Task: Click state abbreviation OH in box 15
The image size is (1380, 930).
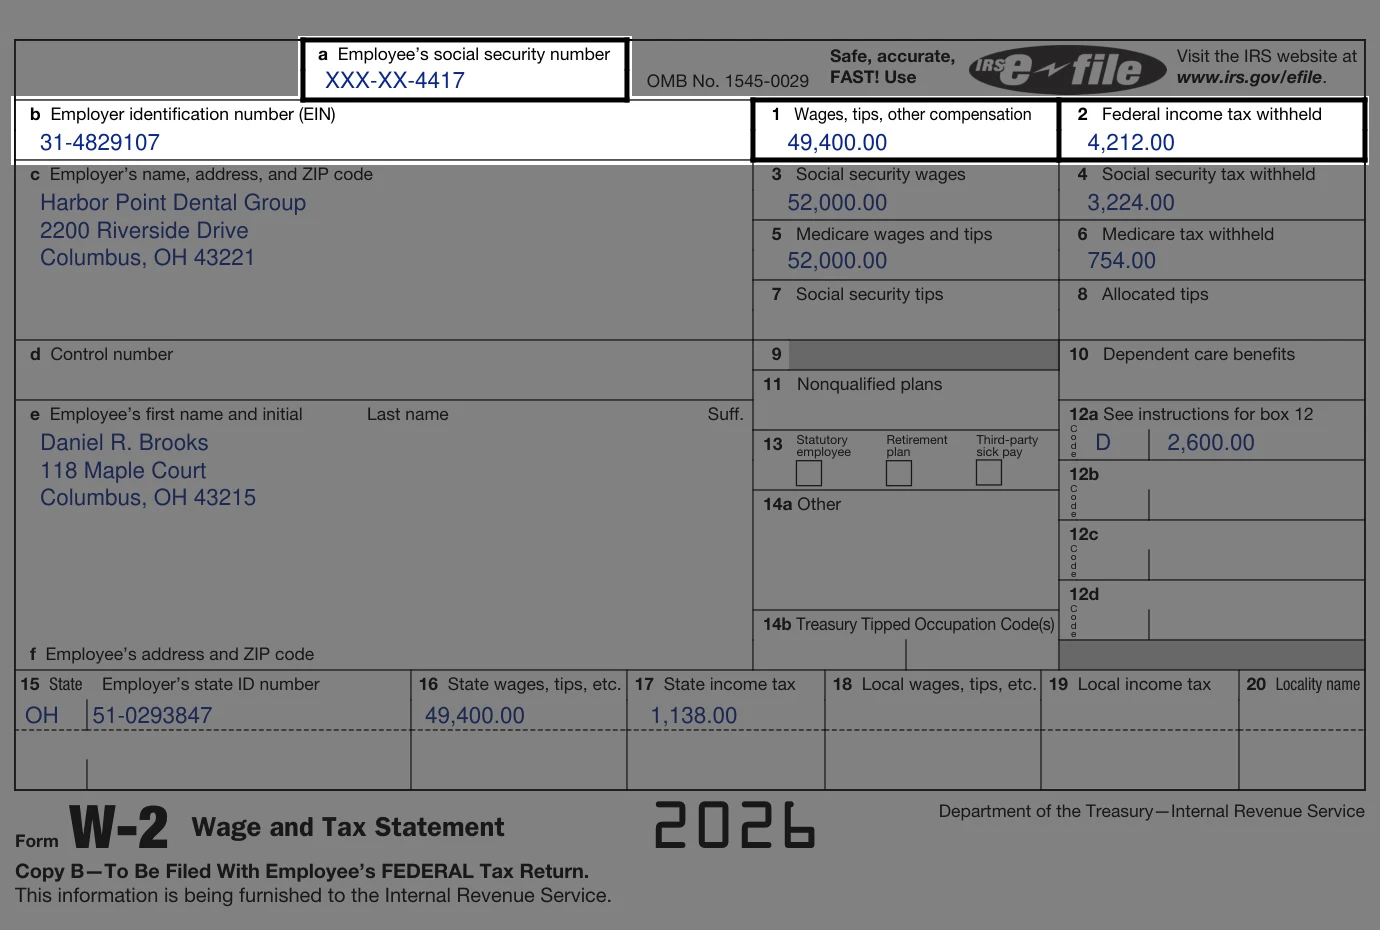Action: 42,716
